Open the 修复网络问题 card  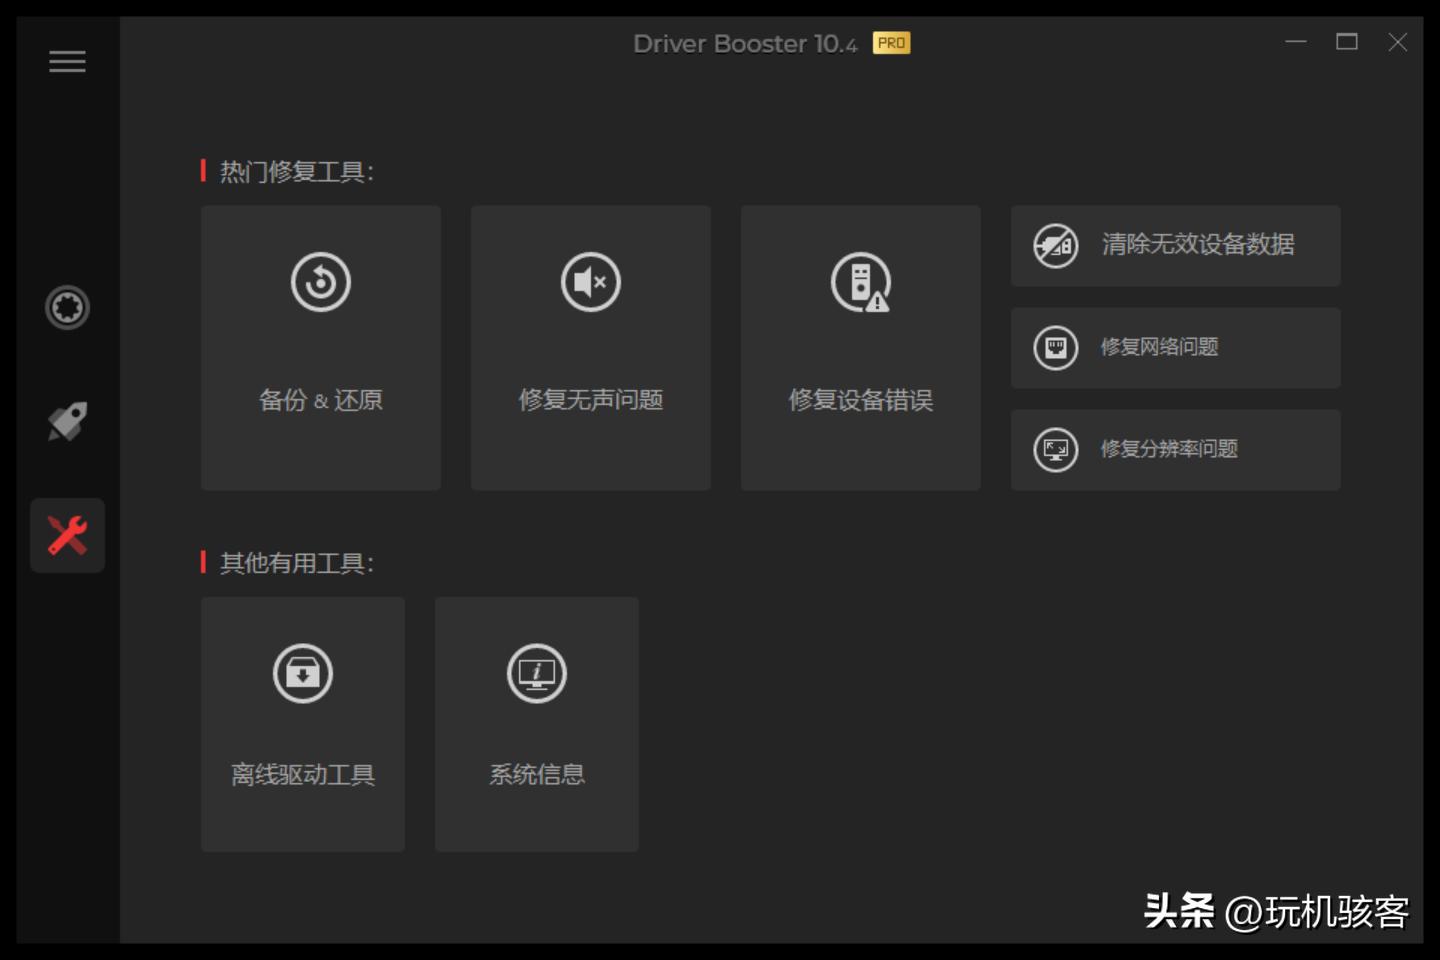point(1175,348)
